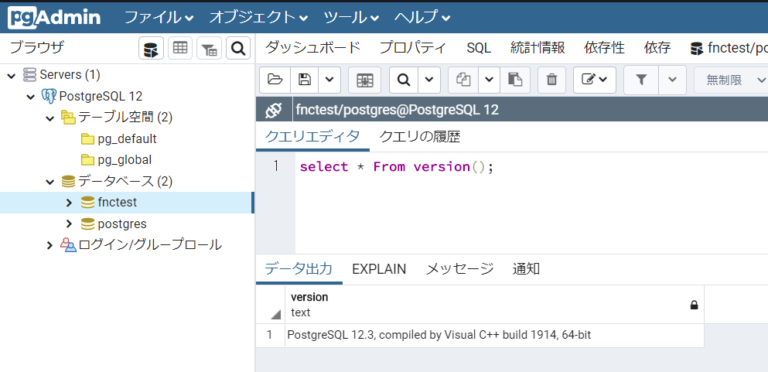Click the View Data table icon in browser
Image resolution: width=768 pixels, height=372 pixels.
[x=180, y=48]
